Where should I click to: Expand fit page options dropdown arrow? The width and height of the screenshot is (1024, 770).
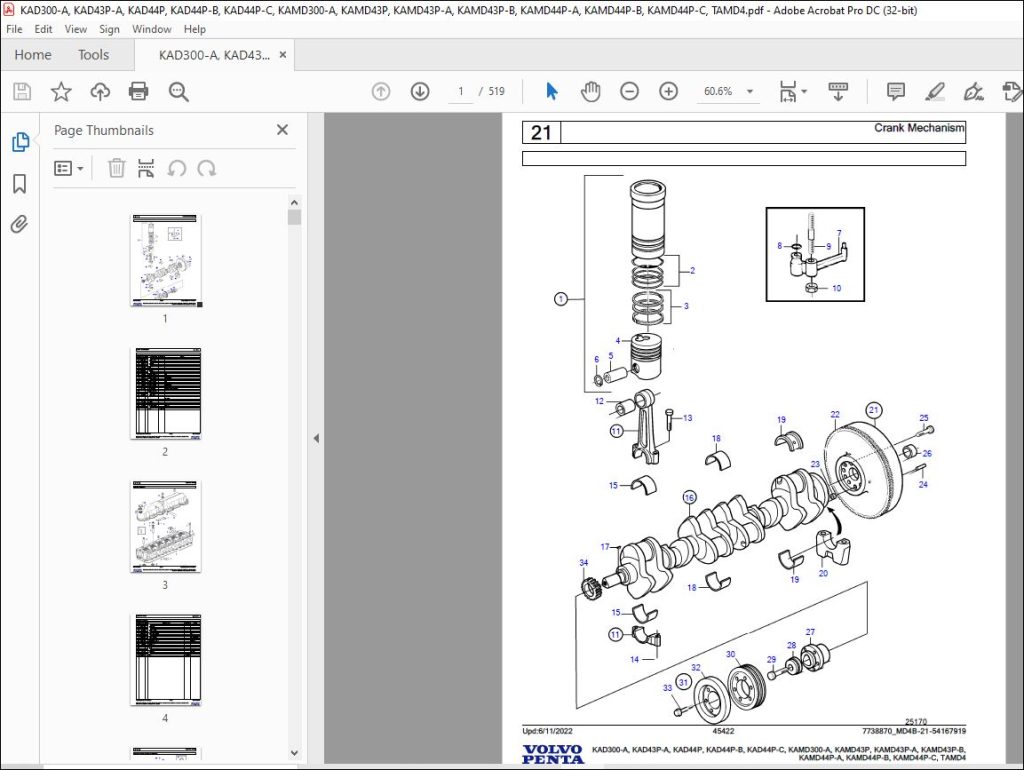tap(804, 91)
